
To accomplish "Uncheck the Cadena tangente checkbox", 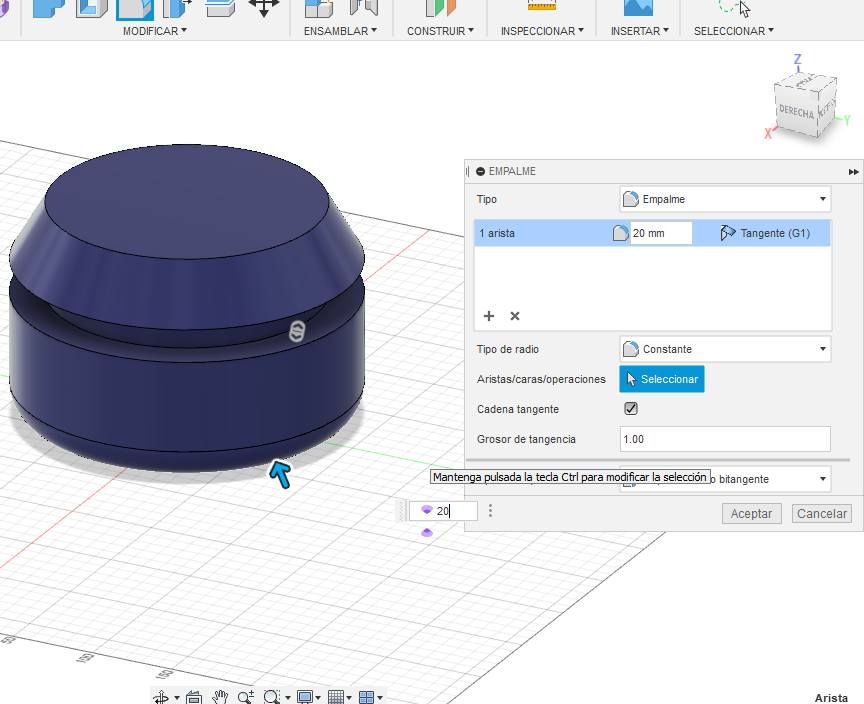I will (631, 409).
